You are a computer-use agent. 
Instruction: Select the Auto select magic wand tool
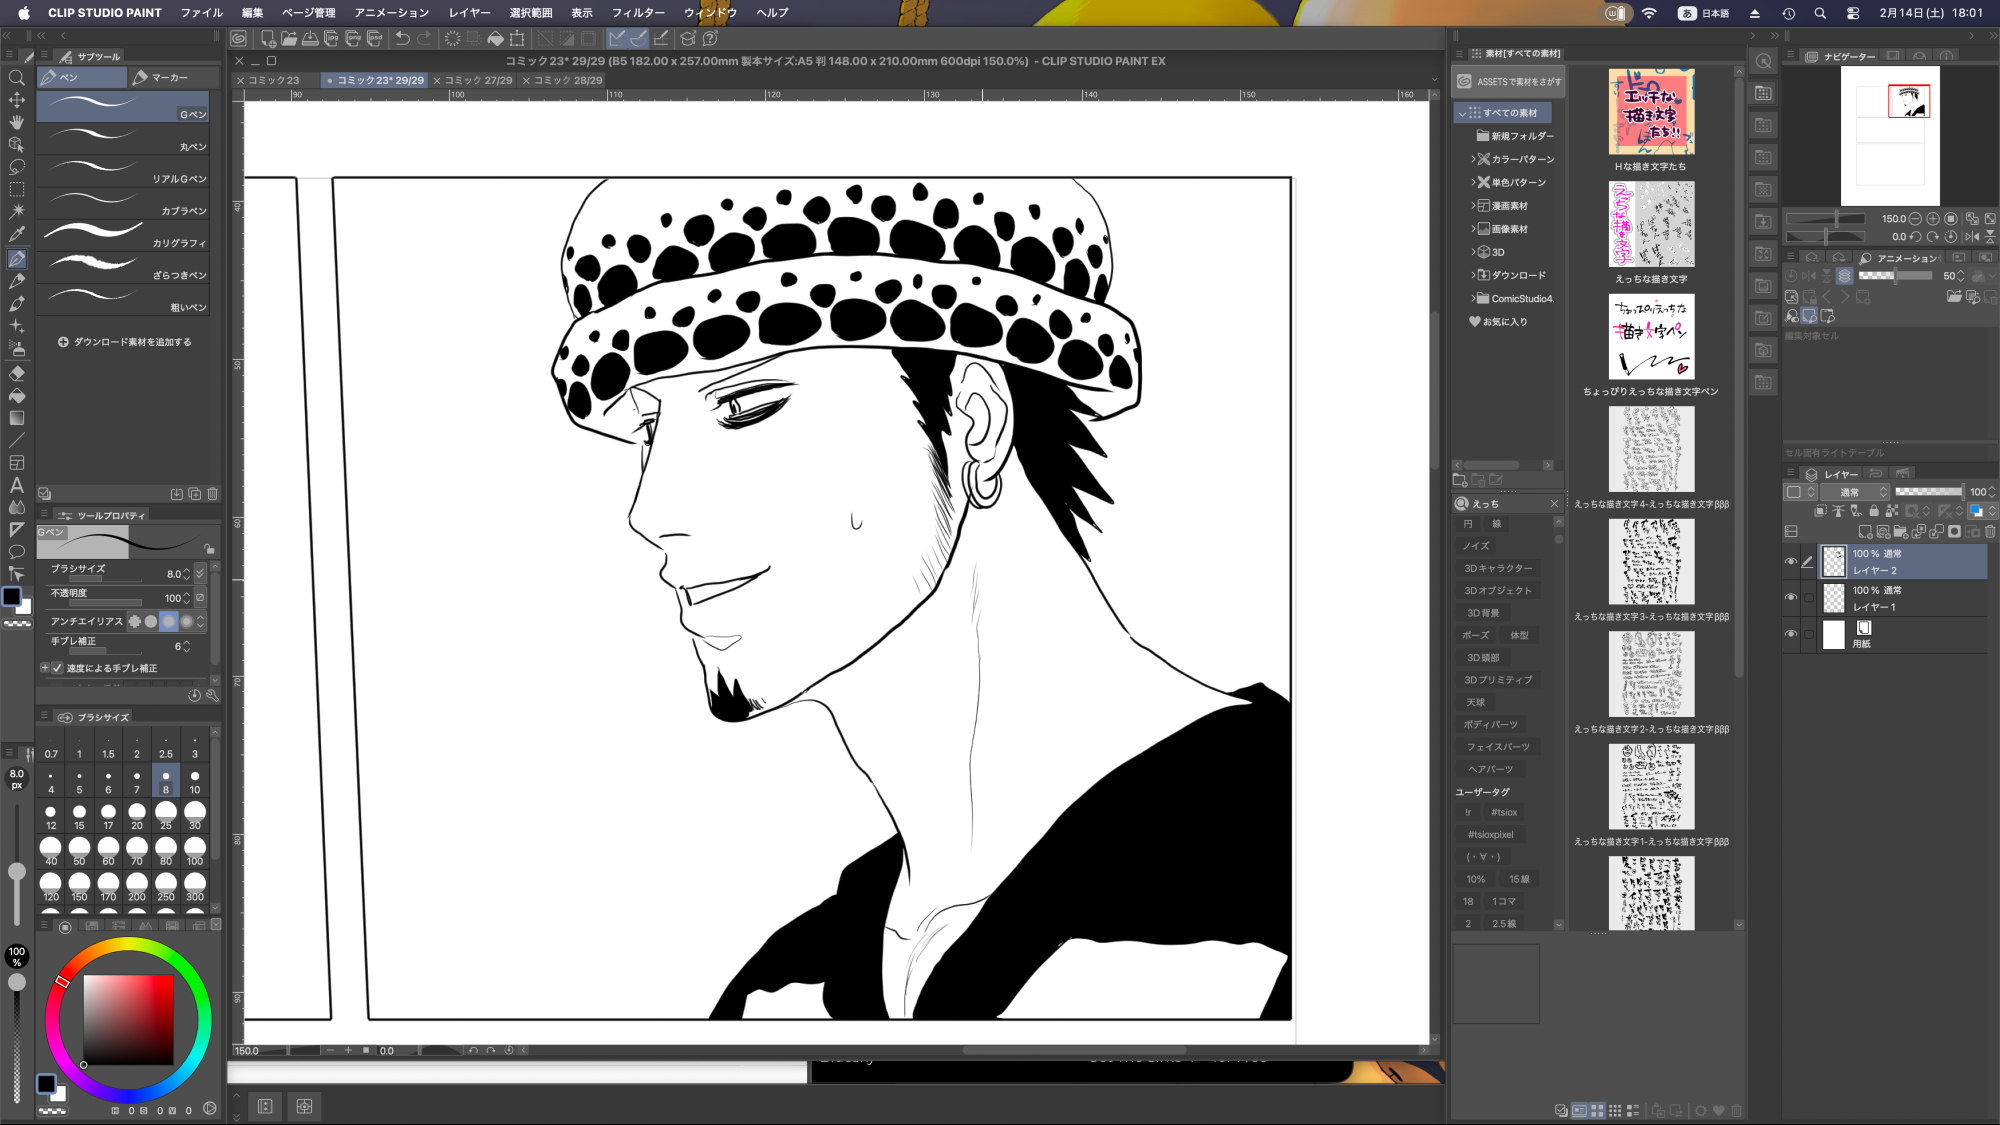(17, 211)
